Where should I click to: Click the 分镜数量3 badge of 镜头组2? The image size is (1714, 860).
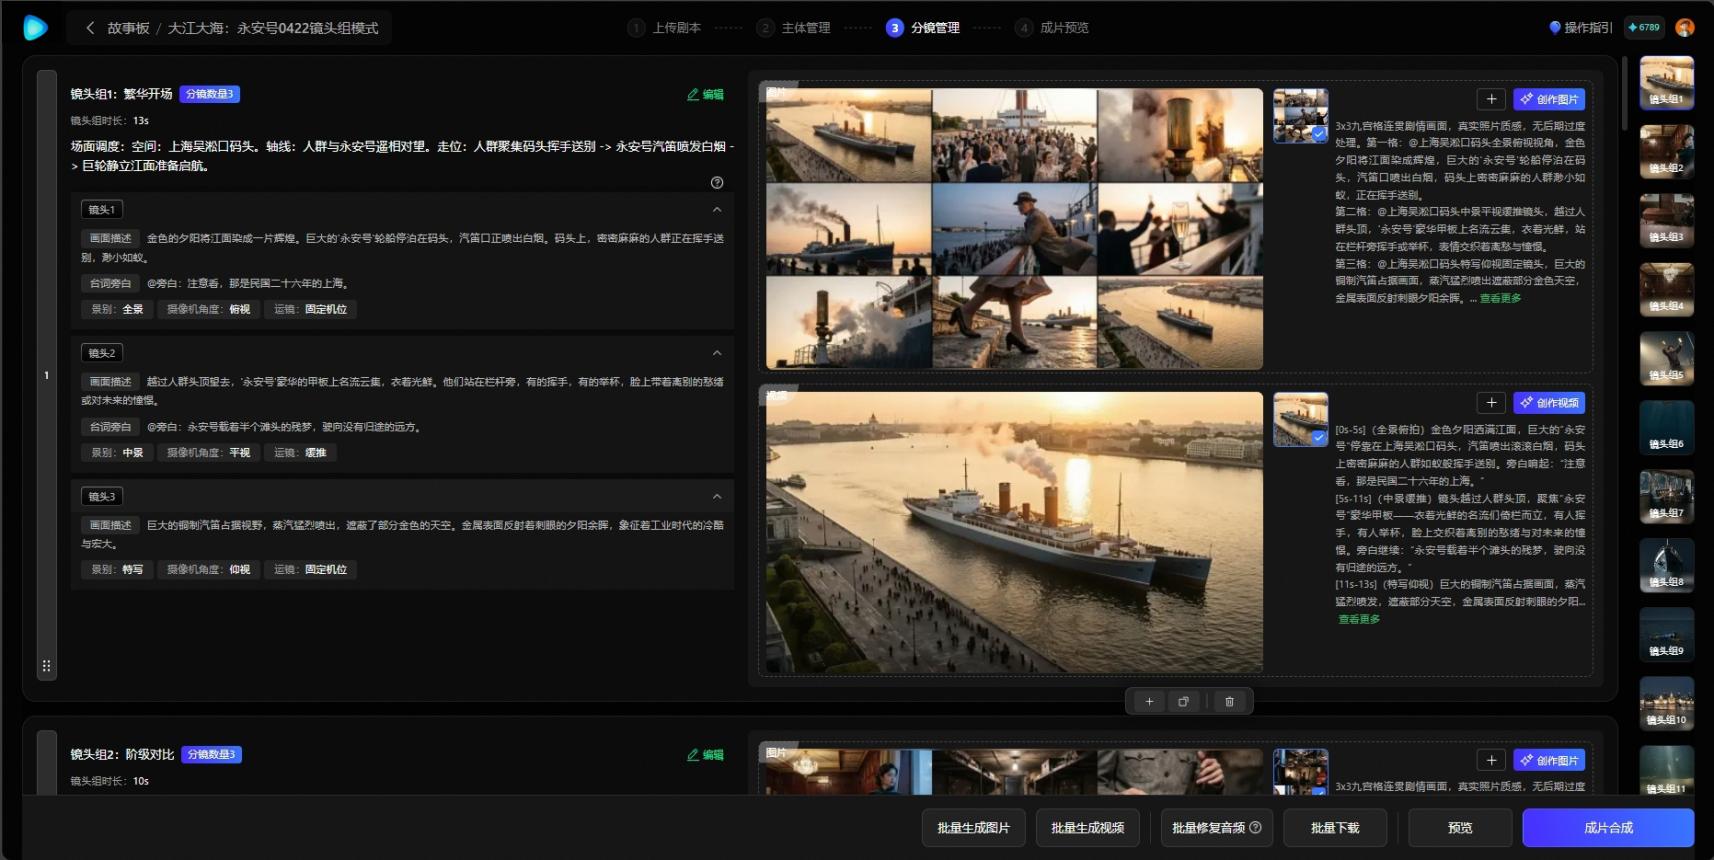(x=212, y=754)
